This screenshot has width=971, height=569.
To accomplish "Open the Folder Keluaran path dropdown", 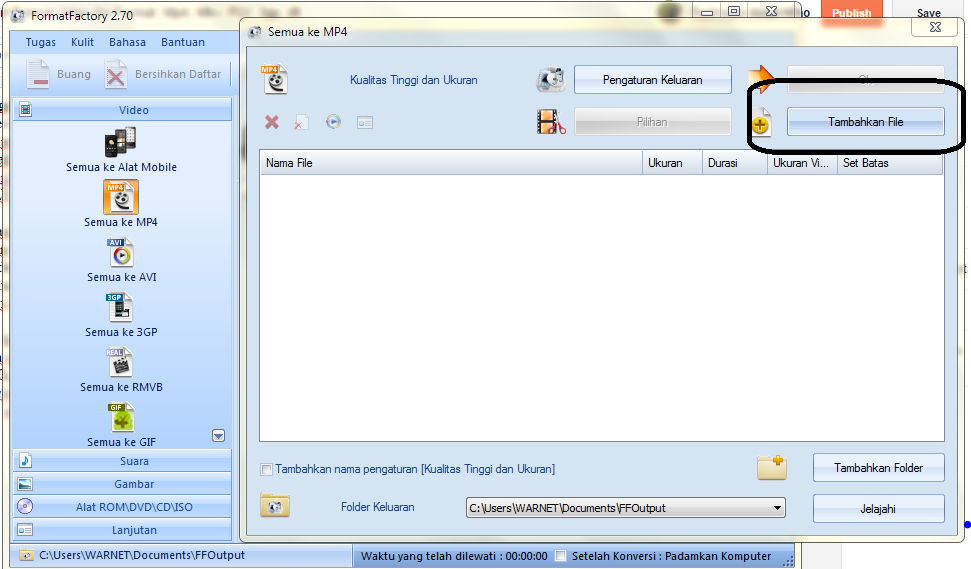I will 777,508.
